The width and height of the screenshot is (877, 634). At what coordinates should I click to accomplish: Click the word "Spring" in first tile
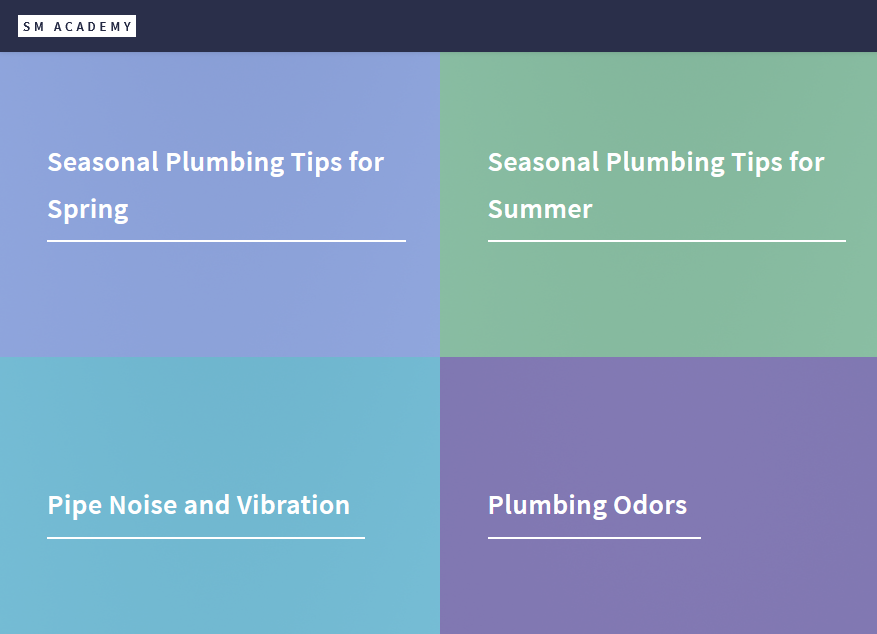point(88,210)
